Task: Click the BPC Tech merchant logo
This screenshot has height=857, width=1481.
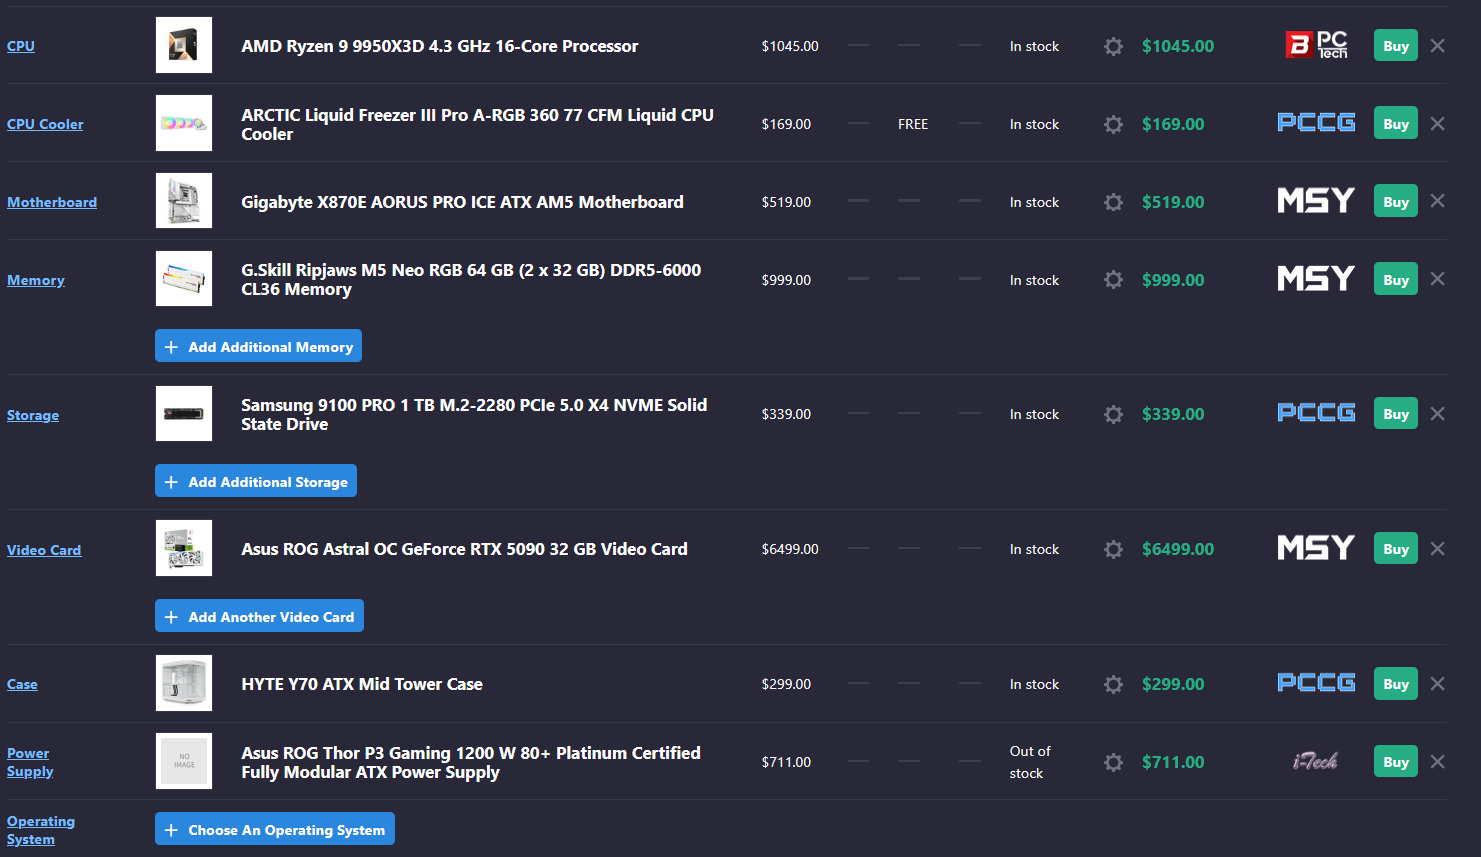Action: 1316,45
